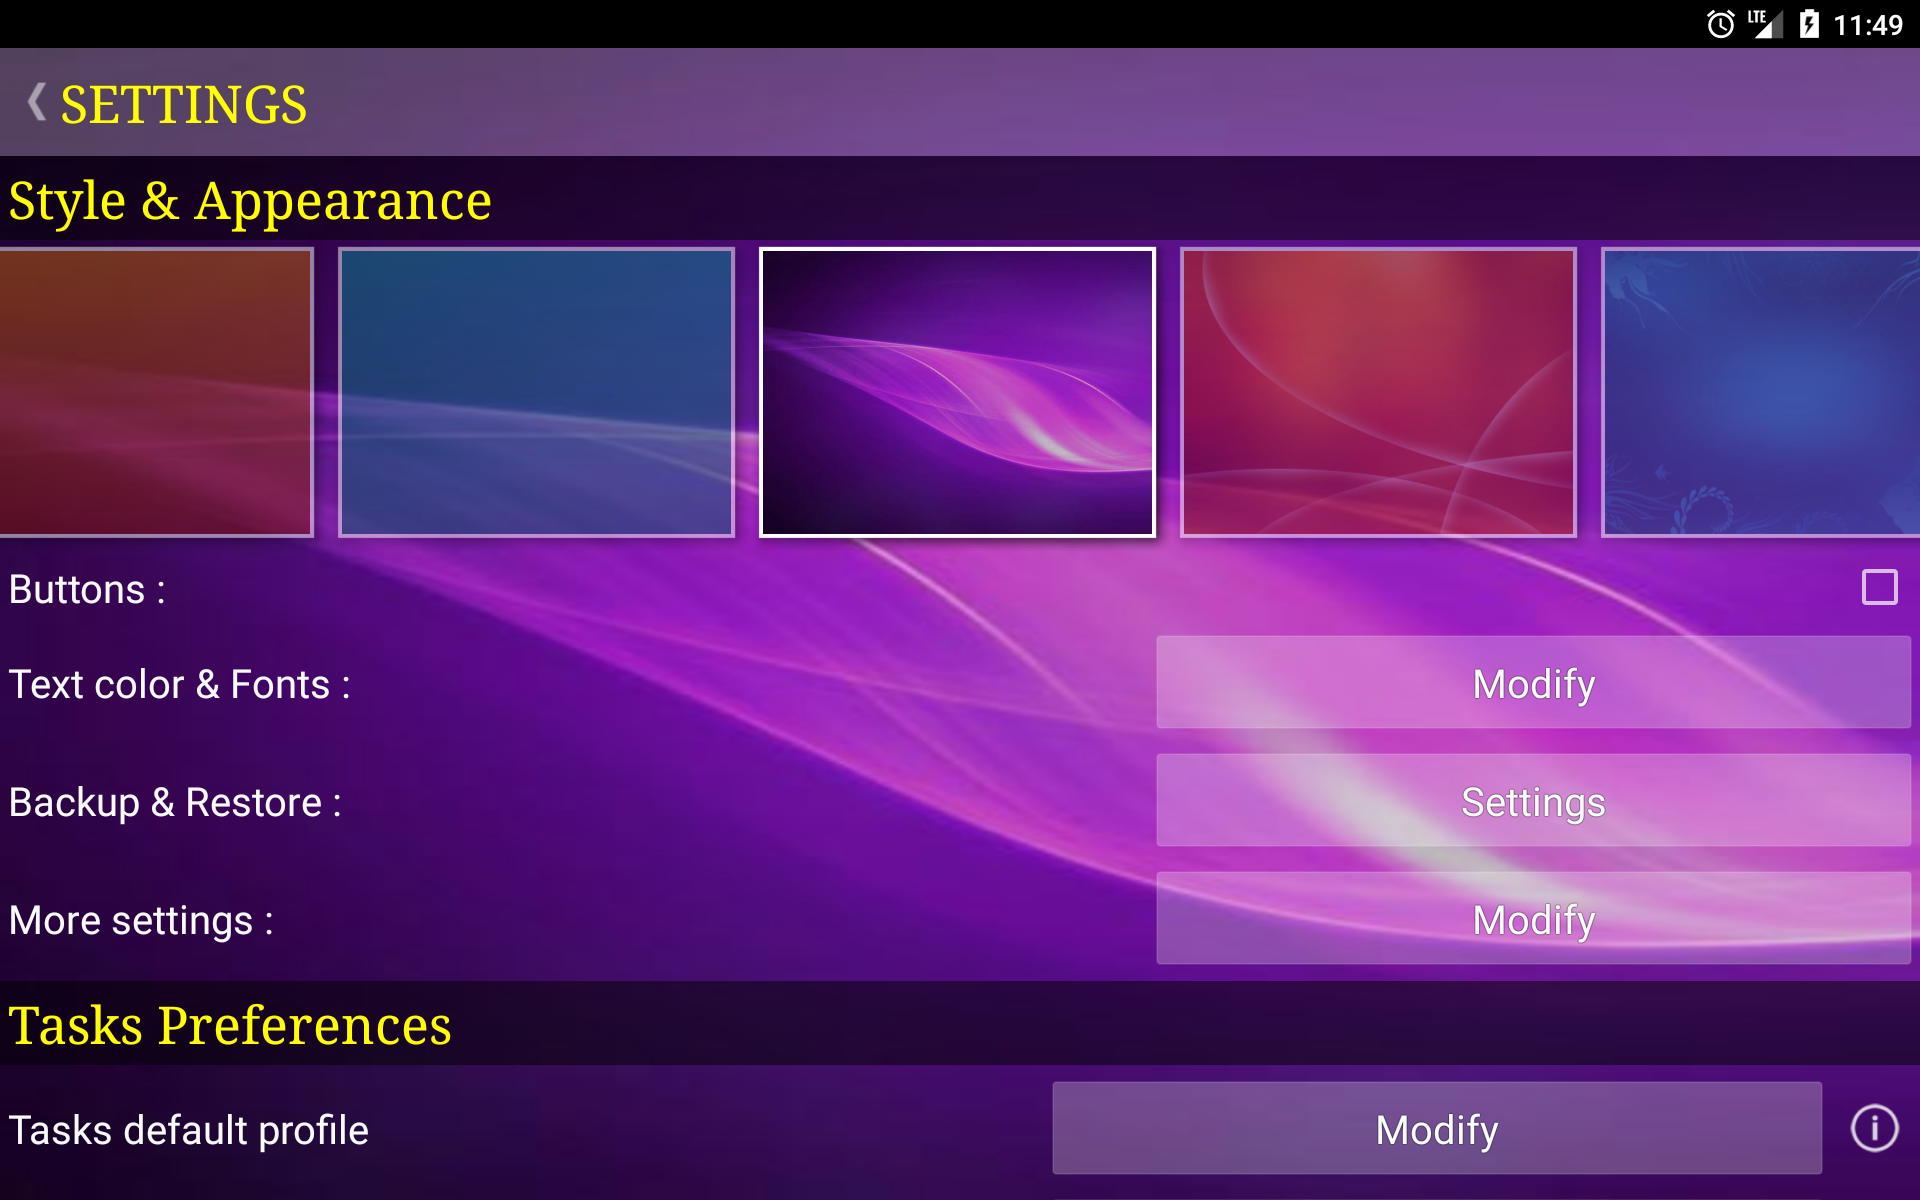The image size is (1920, 1200).
Task: Tap the SETTINGS title text
Action: click(x=184, y=104)
